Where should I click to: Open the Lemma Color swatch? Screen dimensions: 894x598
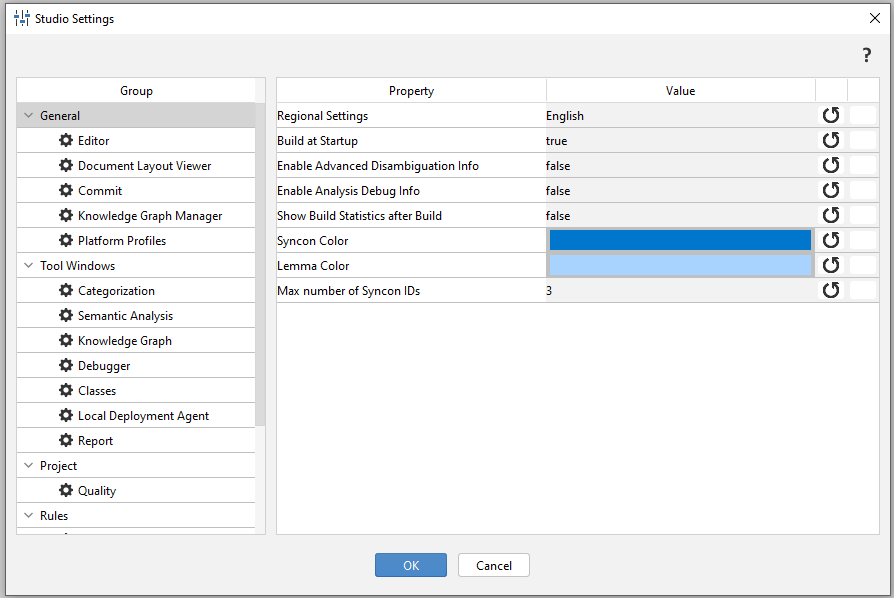click(680, 266)
